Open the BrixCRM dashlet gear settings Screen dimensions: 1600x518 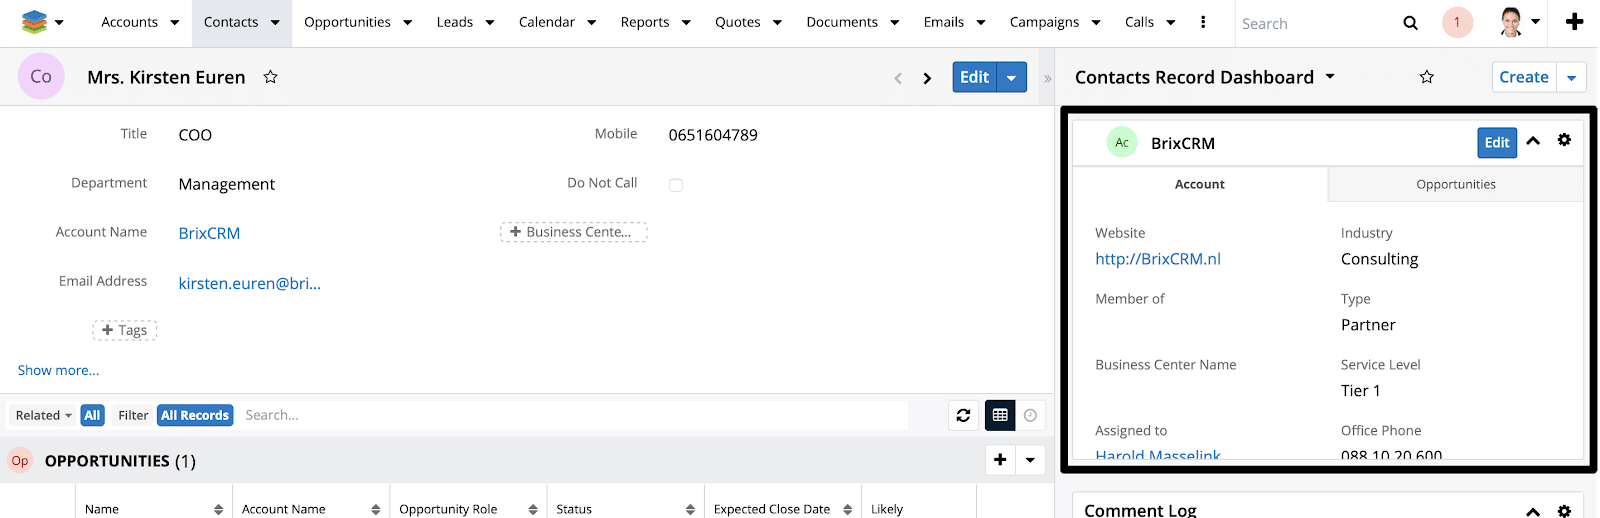click(1564, 140)
